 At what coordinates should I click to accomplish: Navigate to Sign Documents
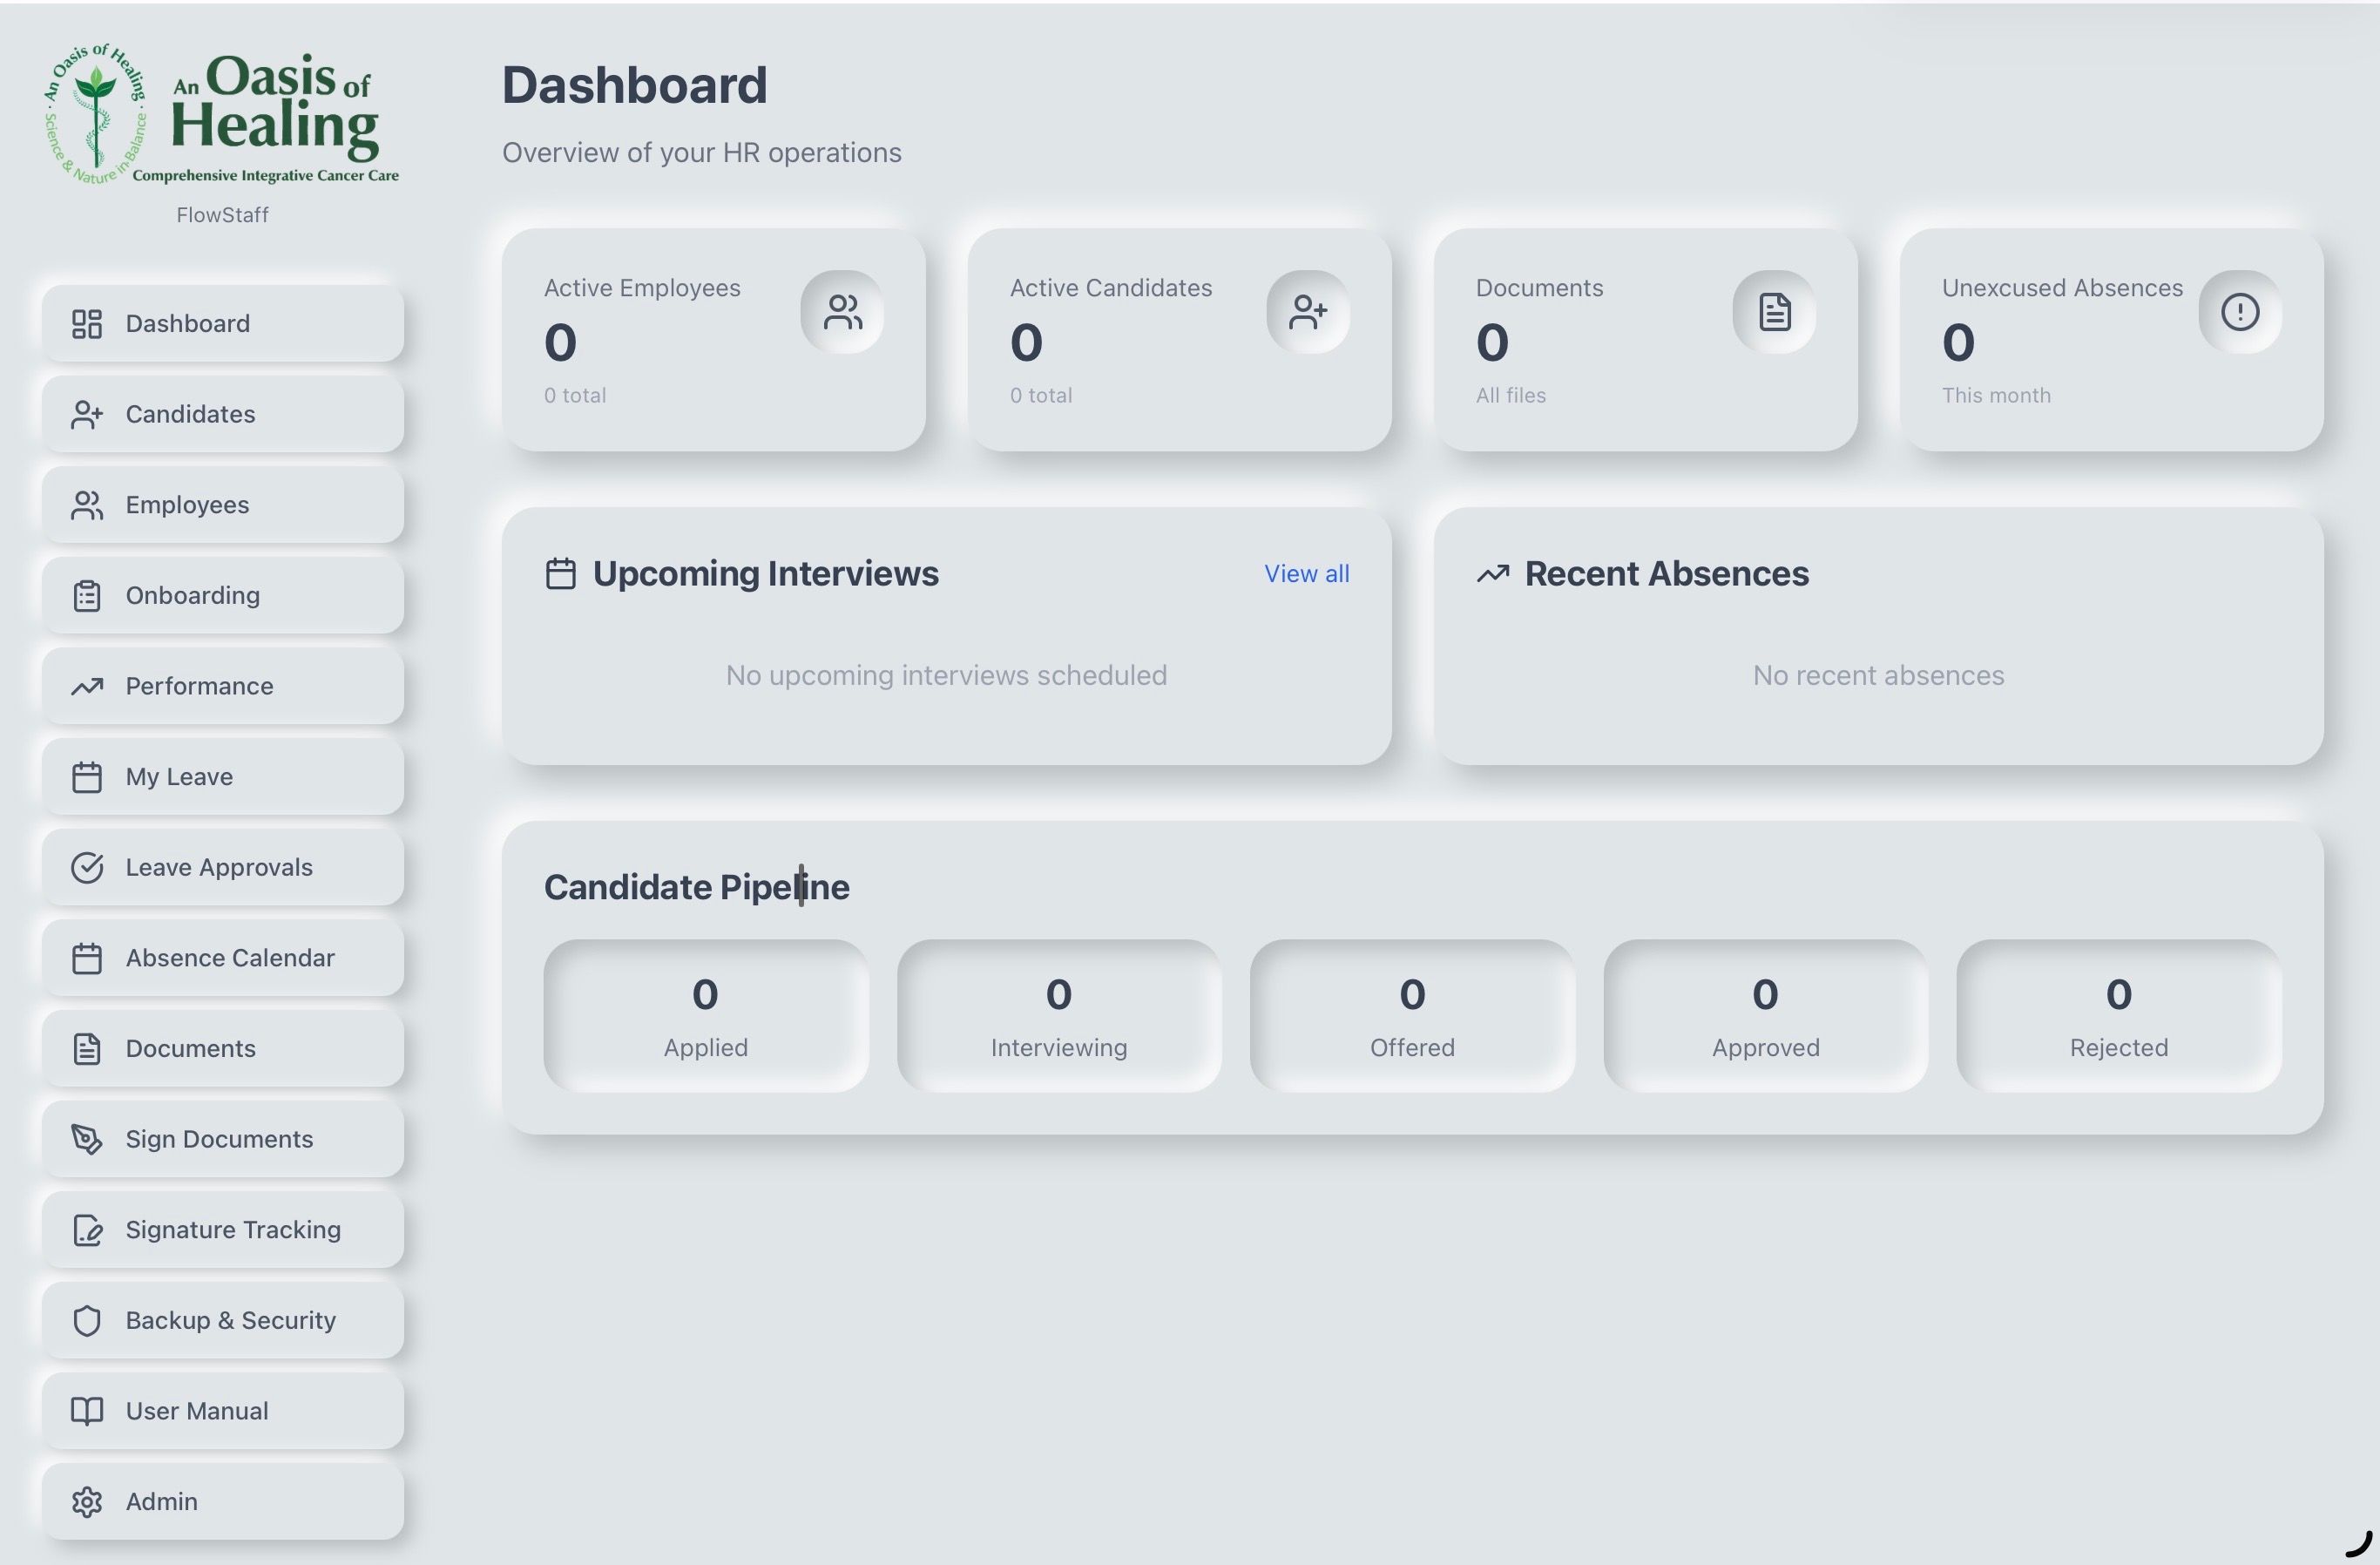click(222, 1139)
